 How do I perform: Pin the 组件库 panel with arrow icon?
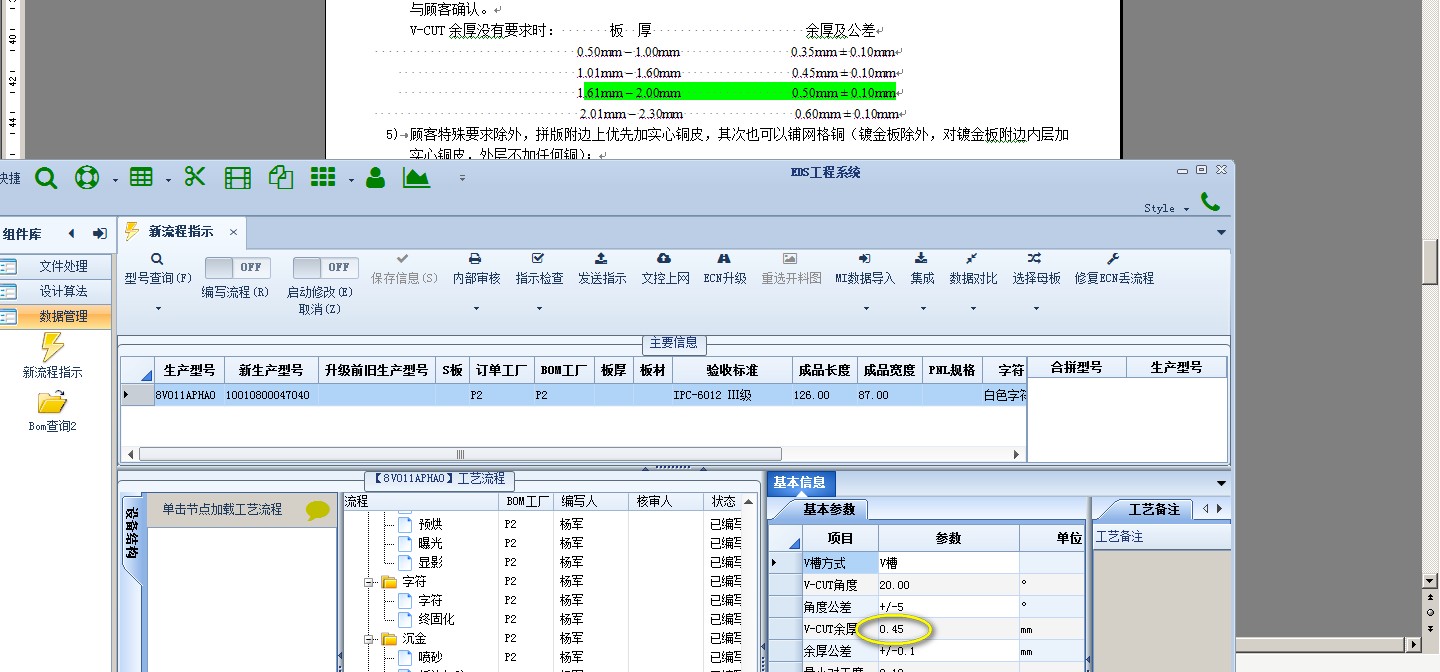coord(99,233)
